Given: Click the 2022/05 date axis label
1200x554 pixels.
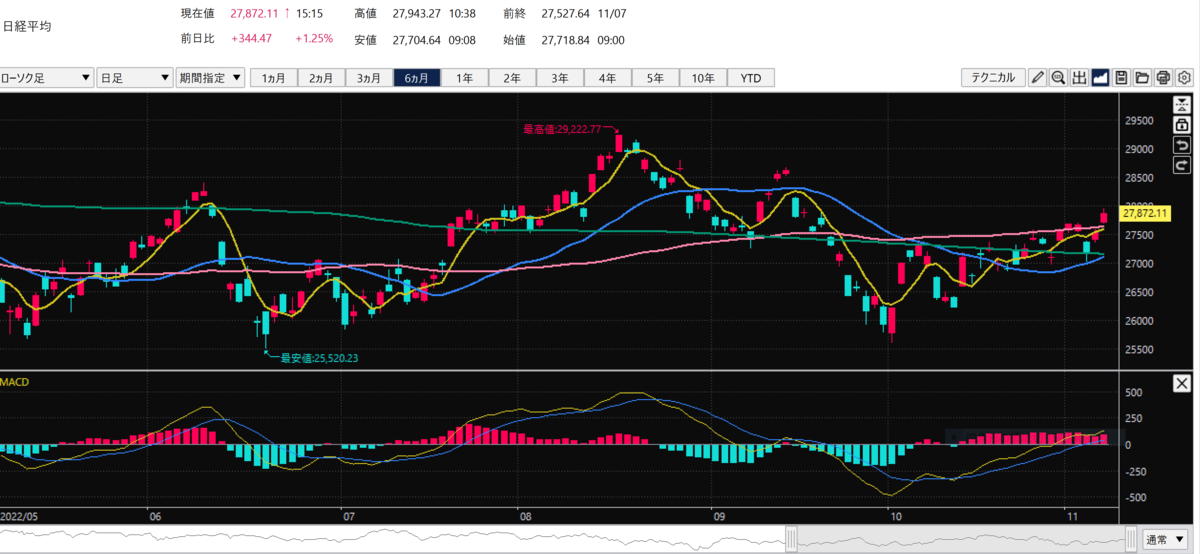Looking at the screenshot, I should (19, 517).
